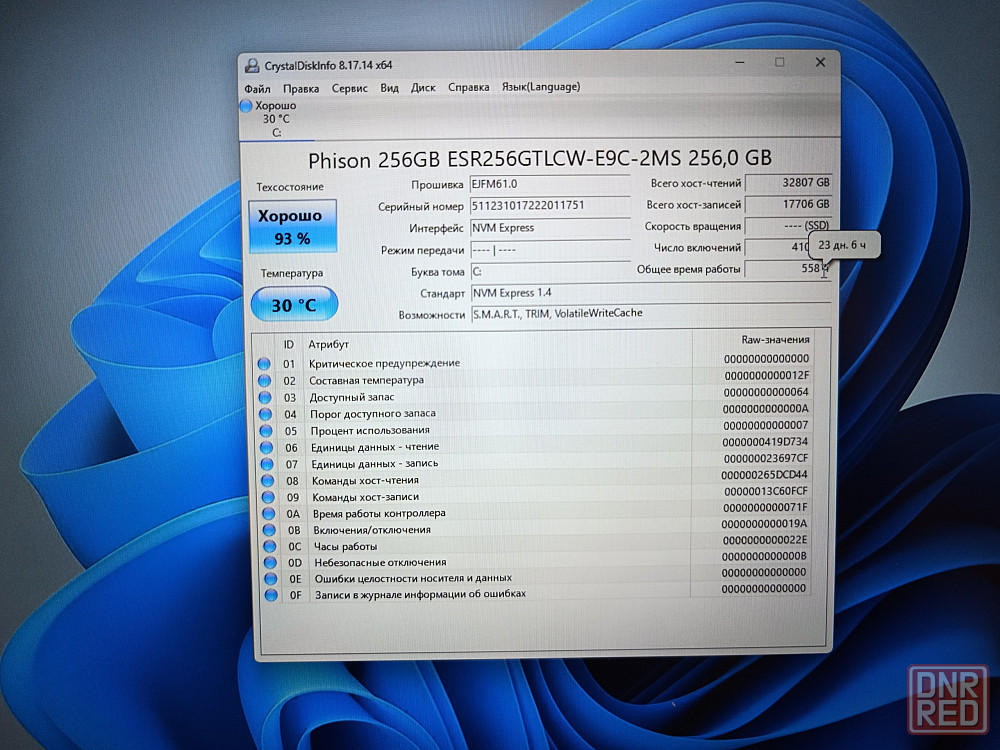Click the Хорошо 93 % health status button
The width and height of the screenshot is (1000, 750).
point(292,226)
